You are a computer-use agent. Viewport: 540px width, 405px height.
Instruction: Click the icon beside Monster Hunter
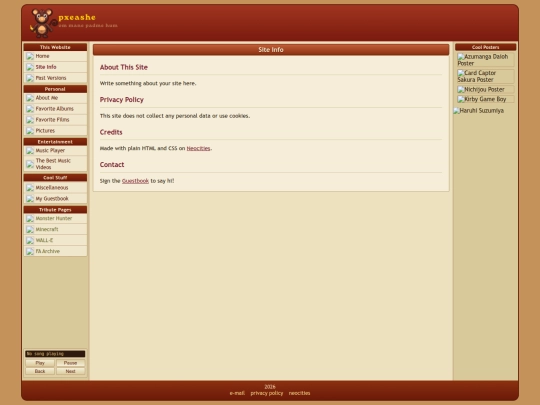[x=30, y=219]
